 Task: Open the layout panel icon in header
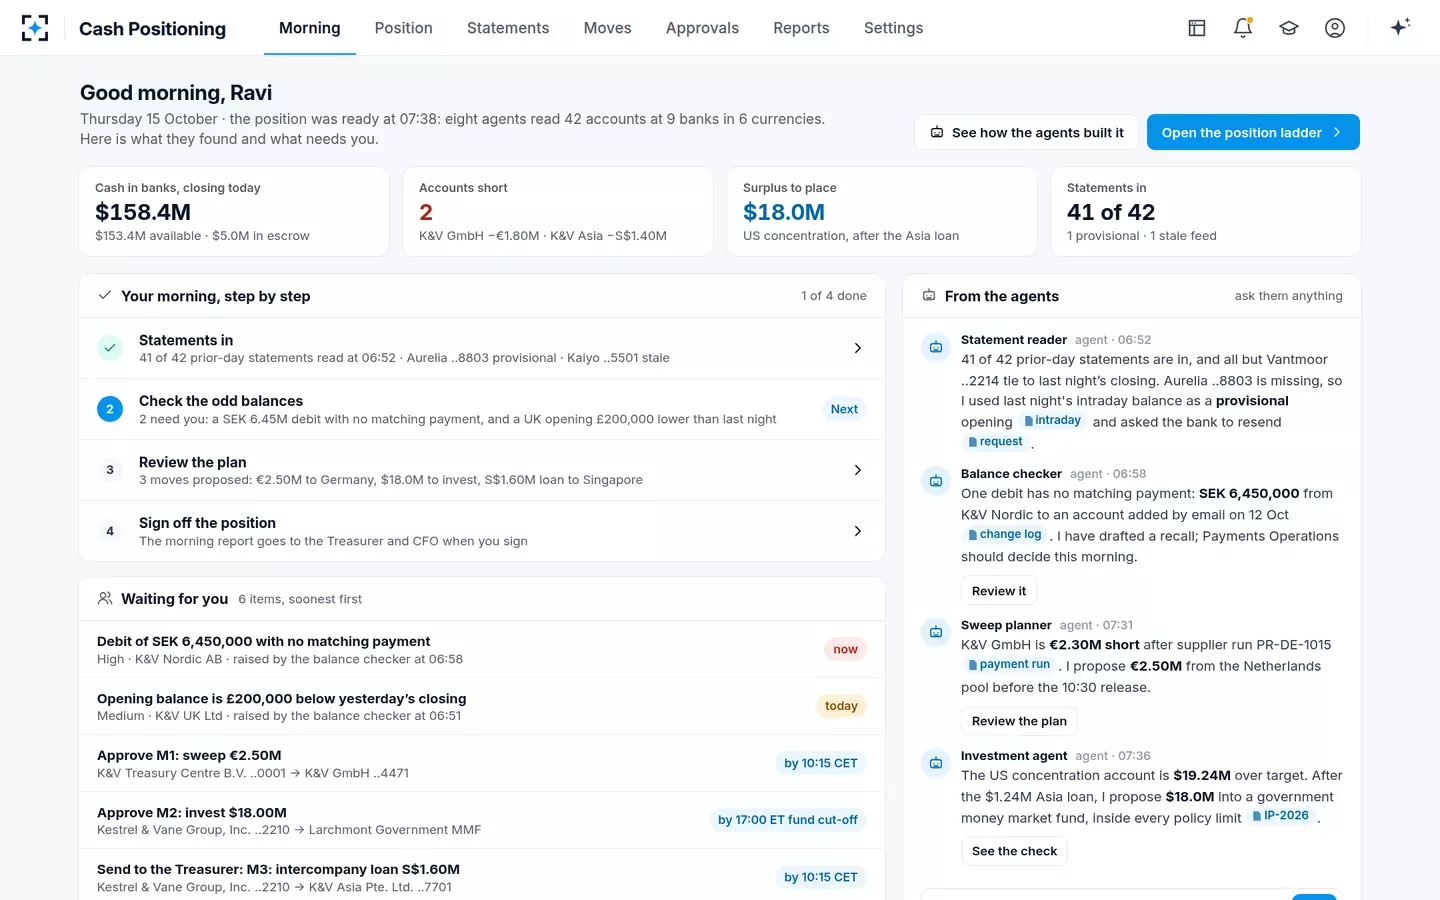pyautogui.click(x=1197, y=28)
